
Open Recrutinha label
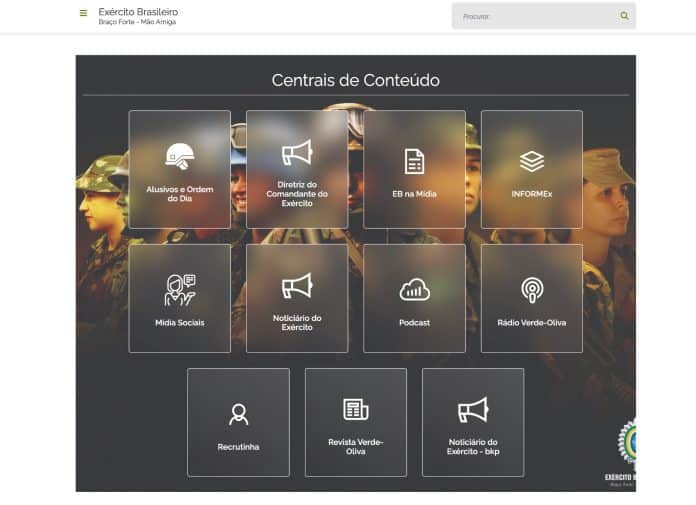238,447
